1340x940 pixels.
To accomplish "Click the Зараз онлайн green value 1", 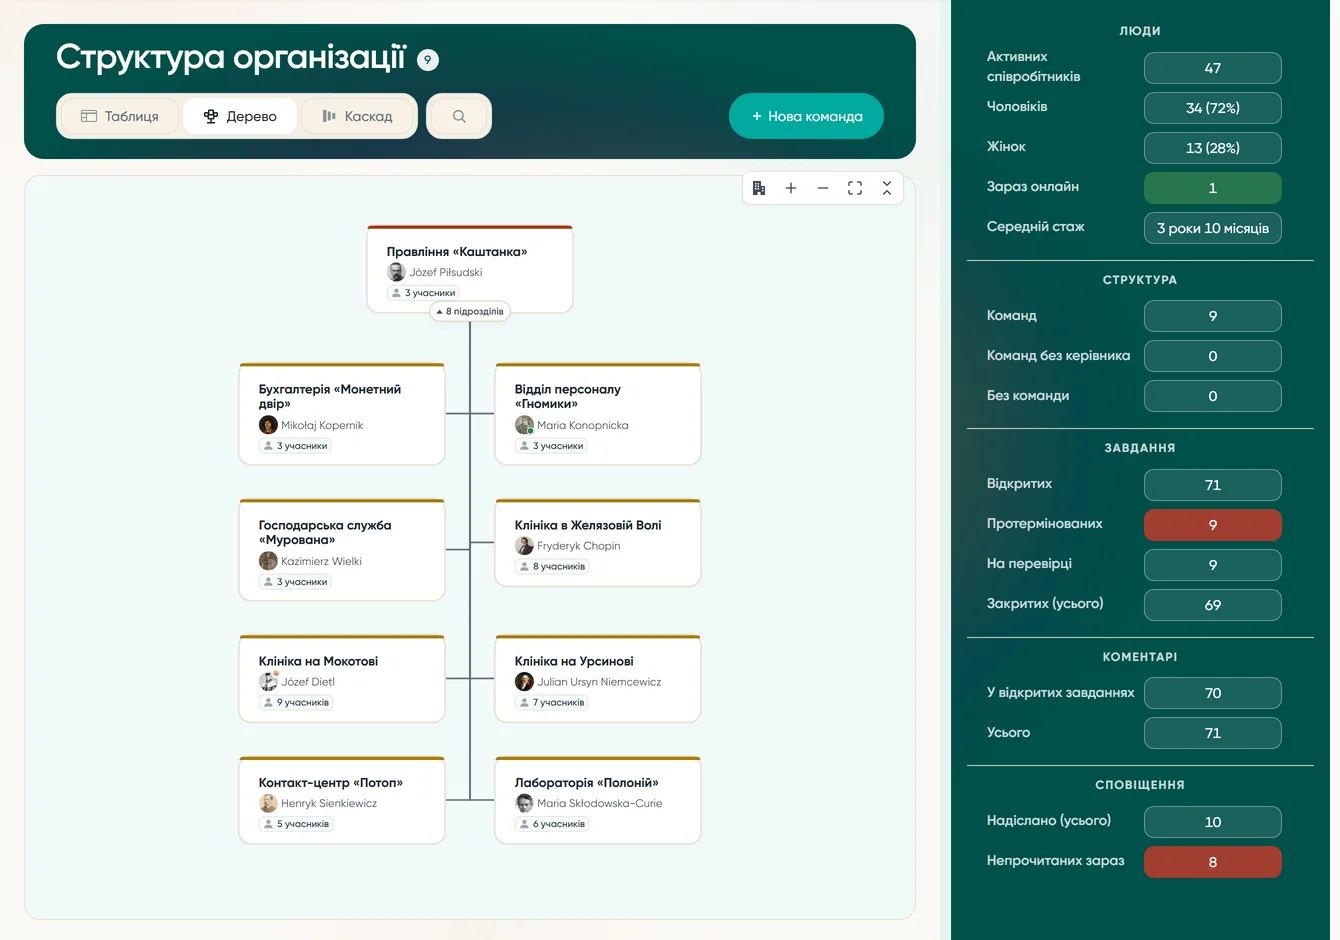I will pyautogui.click(x=1213, y=188).
